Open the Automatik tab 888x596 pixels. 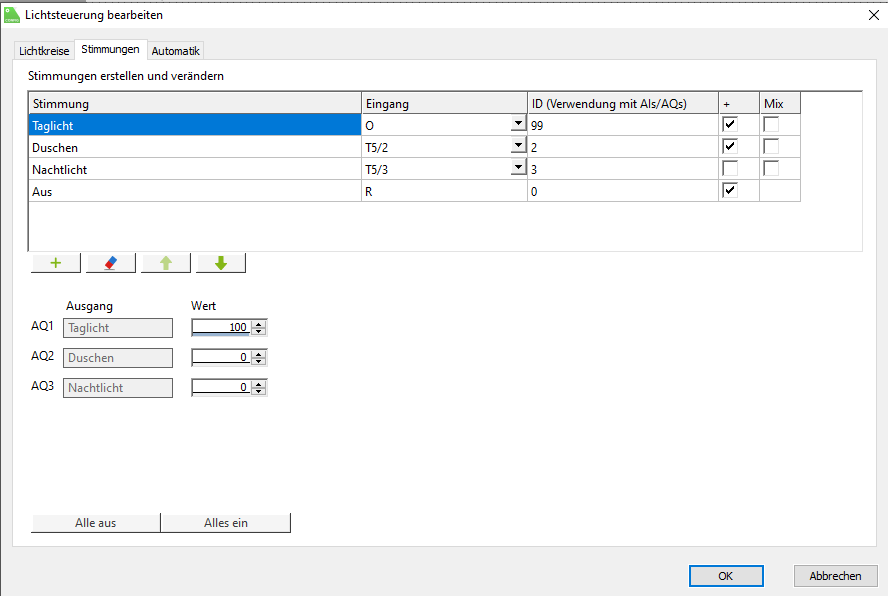tap(176, 51)
